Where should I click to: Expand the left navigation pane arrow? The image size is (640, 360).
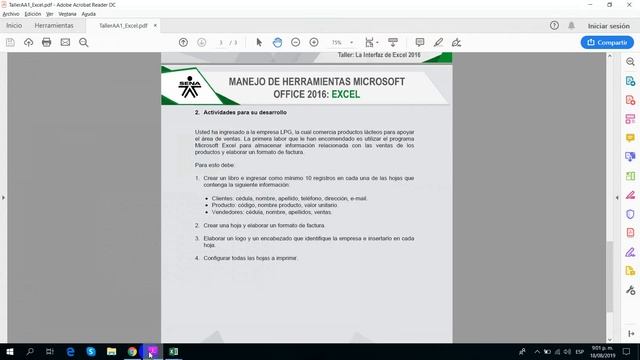(3, 198)
